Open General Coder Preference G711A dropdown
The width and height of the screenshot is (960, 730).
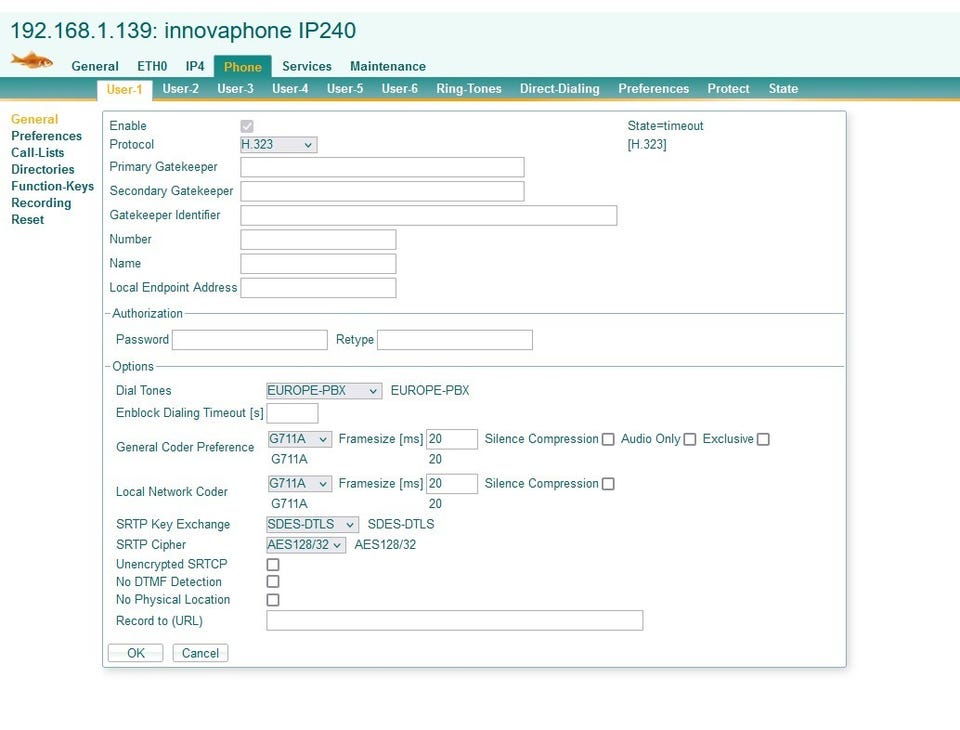299,439
